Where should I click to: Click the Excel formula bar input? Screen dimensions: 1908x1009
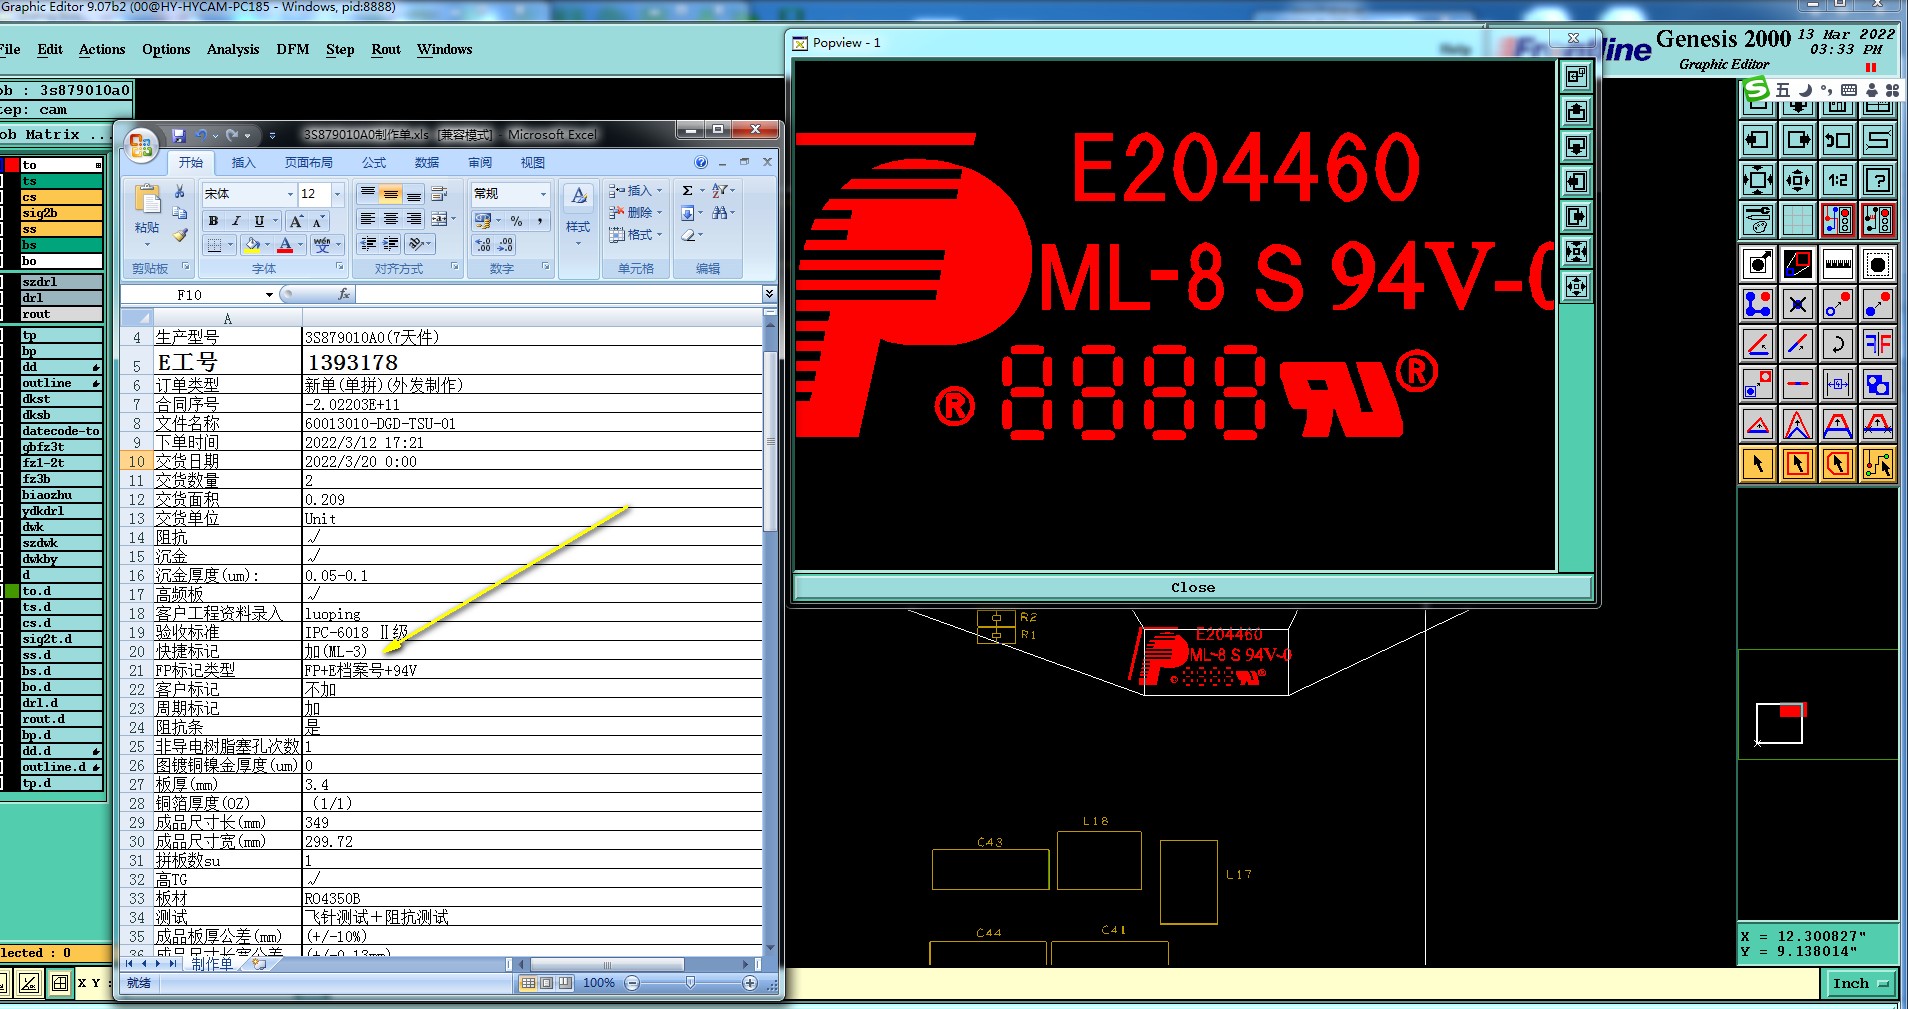point(558,294)
